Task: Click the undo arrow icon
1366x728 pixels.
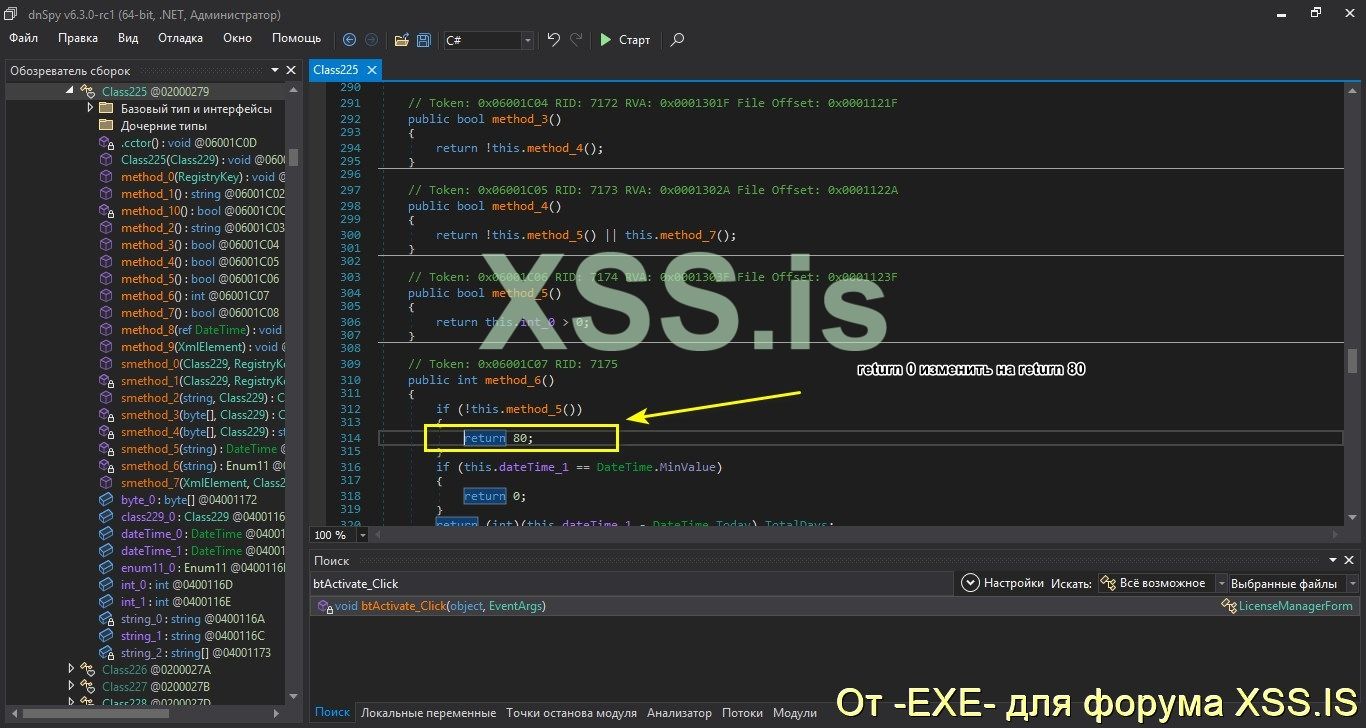Action: [x=553, y=40]
